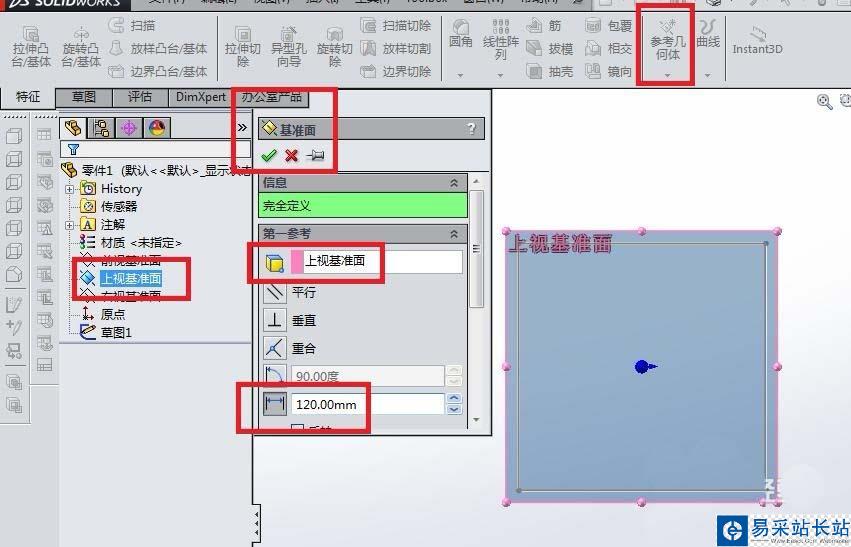Screen dimensions: 851x547
Task: Collapse the 信息 section
Action: [454, 183]
